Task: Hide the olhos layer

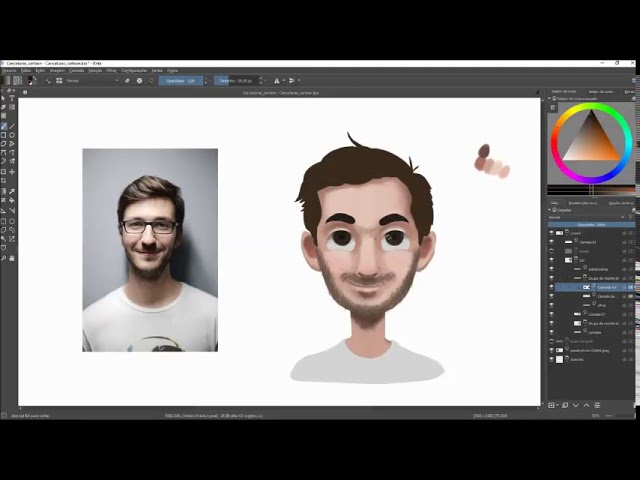Action: 551,305
